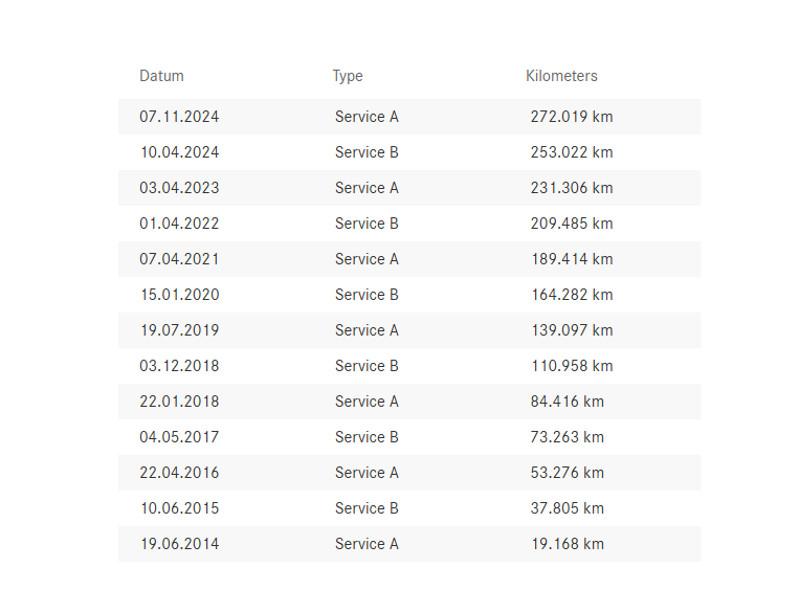The width and height of the screenshot is (800, 600).
Task: Click the Type column header
Action: [x=347, y=76]
